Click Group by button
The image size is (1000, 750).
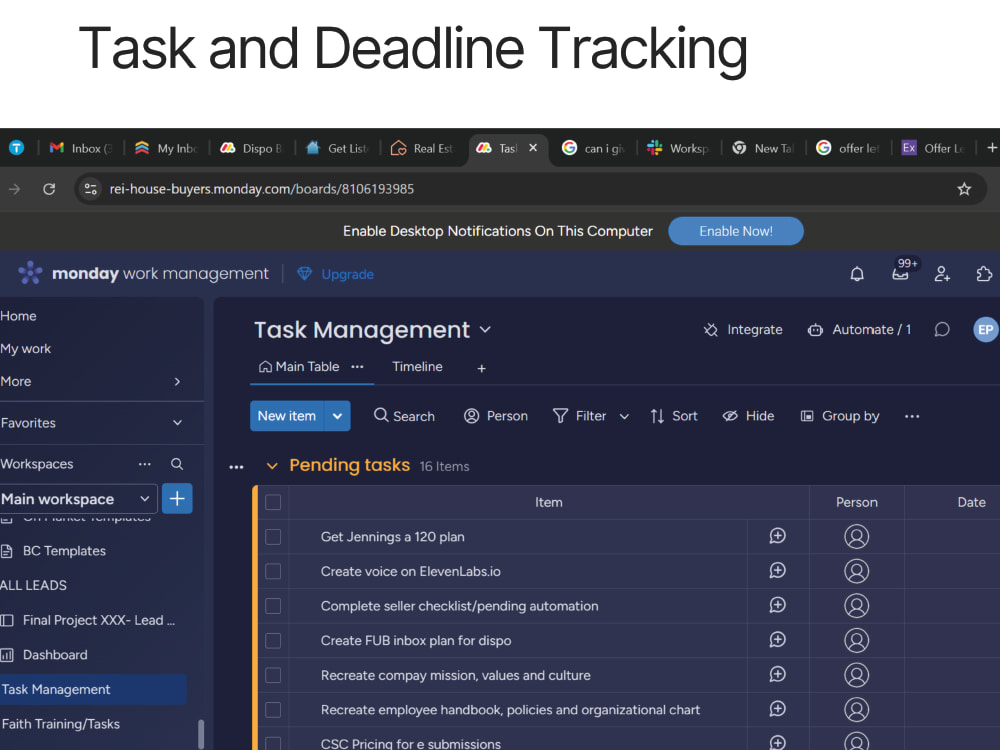click(840, 416)
